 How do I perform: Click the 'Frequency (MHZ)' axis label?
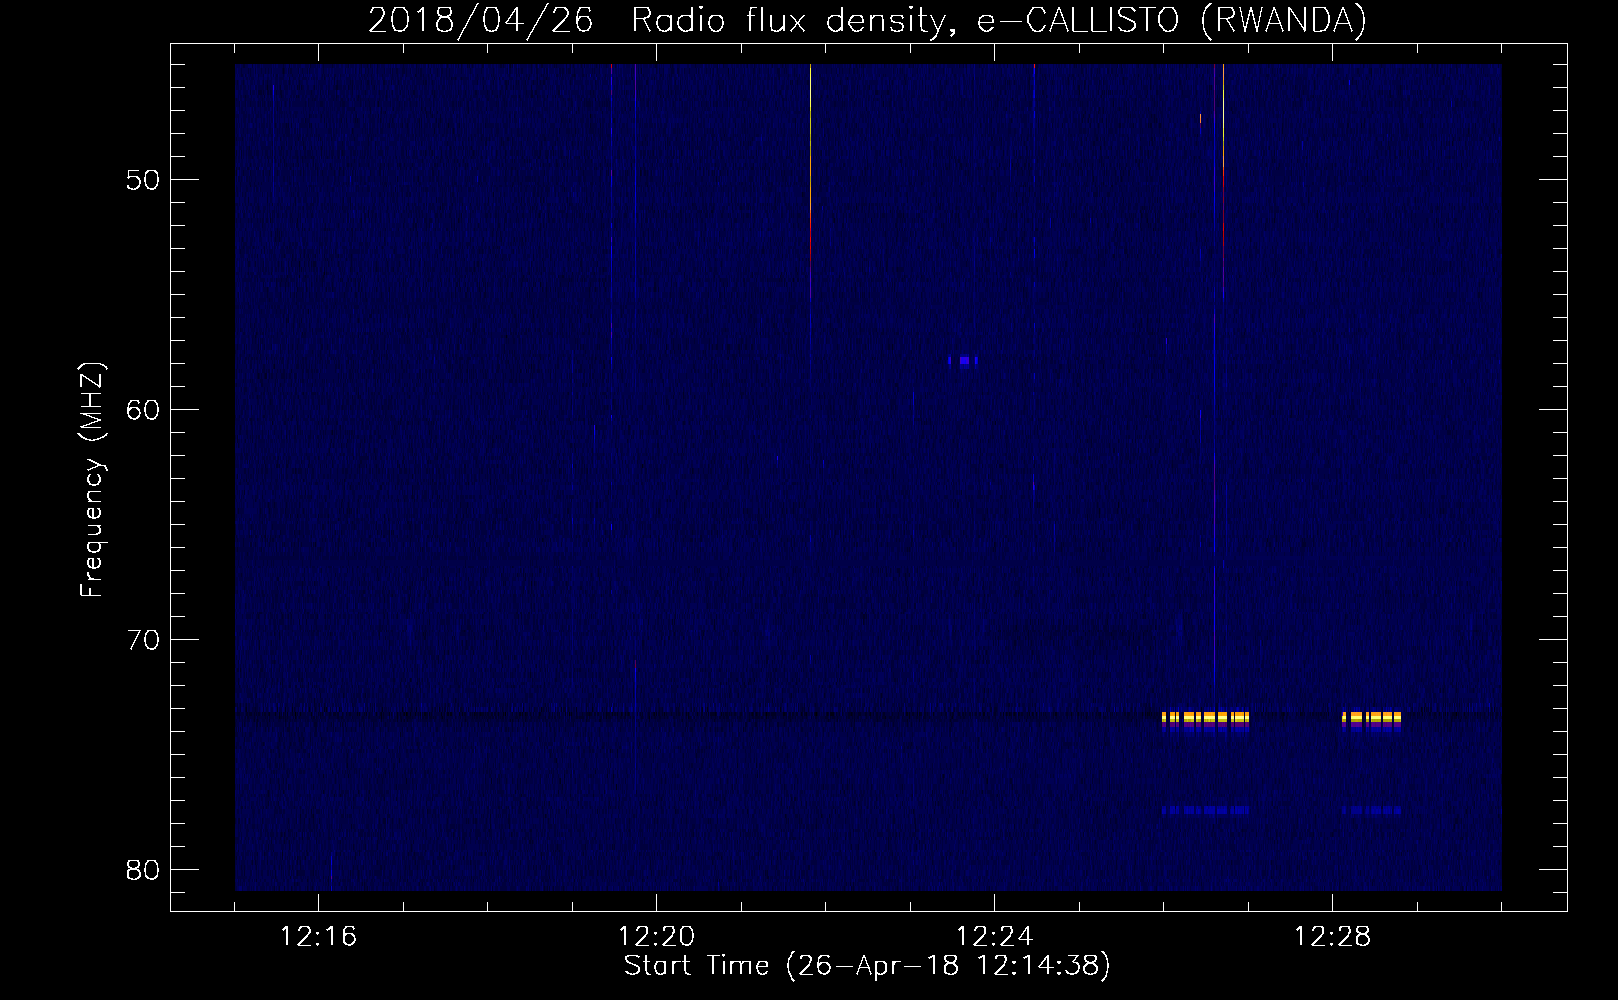tap(92, 480)
